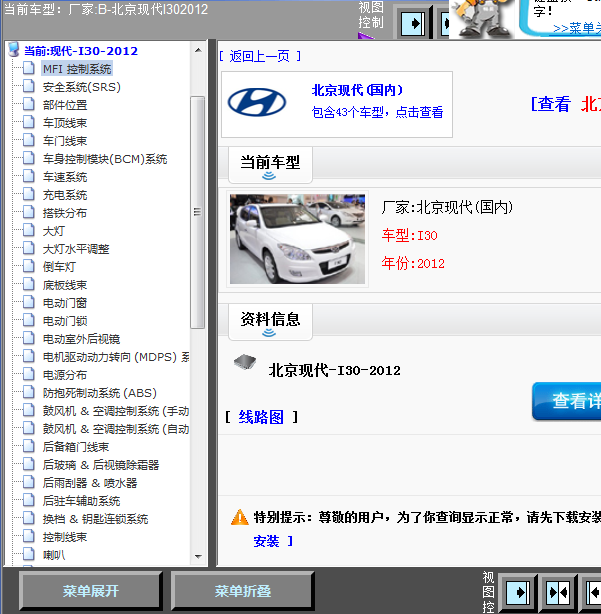Screen dimensions: 601x614
Task: Click the page icon beside 后驻车辅助系统
Action: 29,500
